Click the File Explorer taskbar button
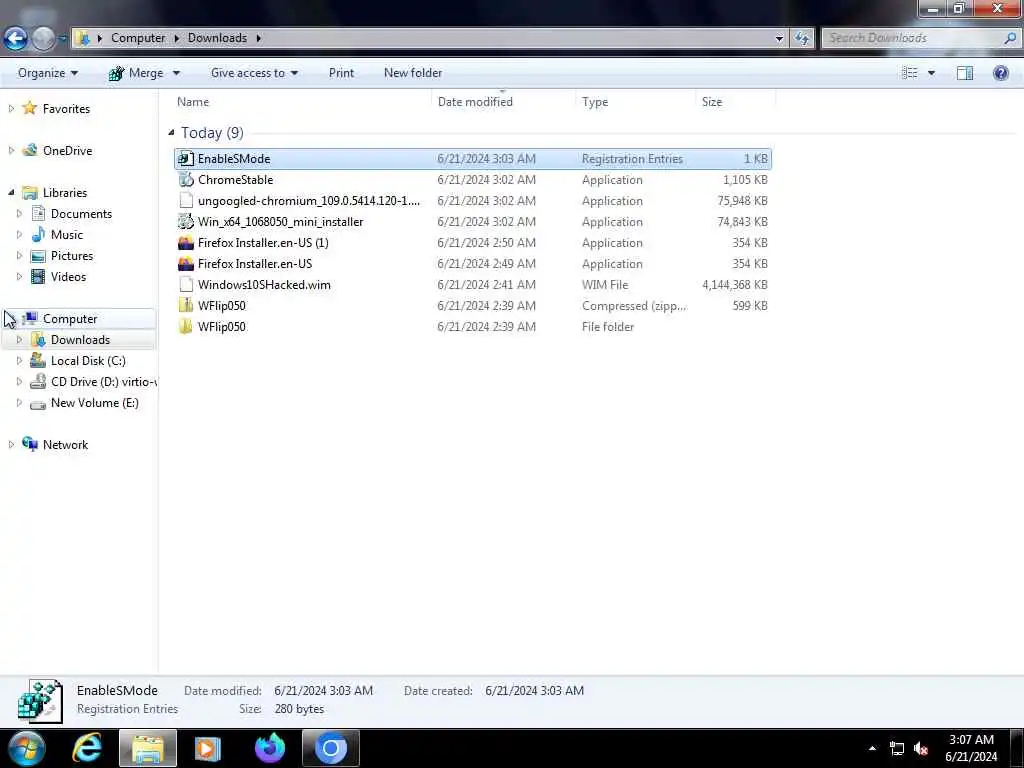 coord(148,748)
